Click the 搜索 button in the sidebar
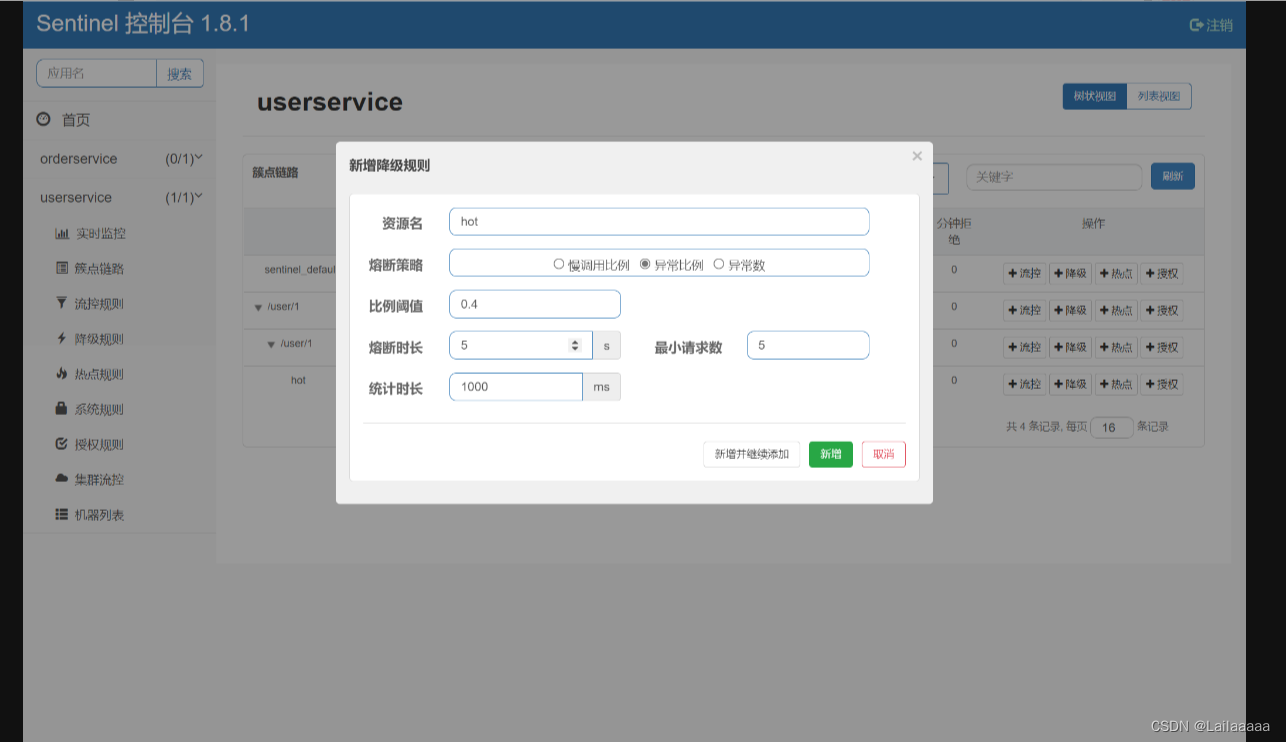The width and height of the screenshot is (1286, 742). click(180, 73)
